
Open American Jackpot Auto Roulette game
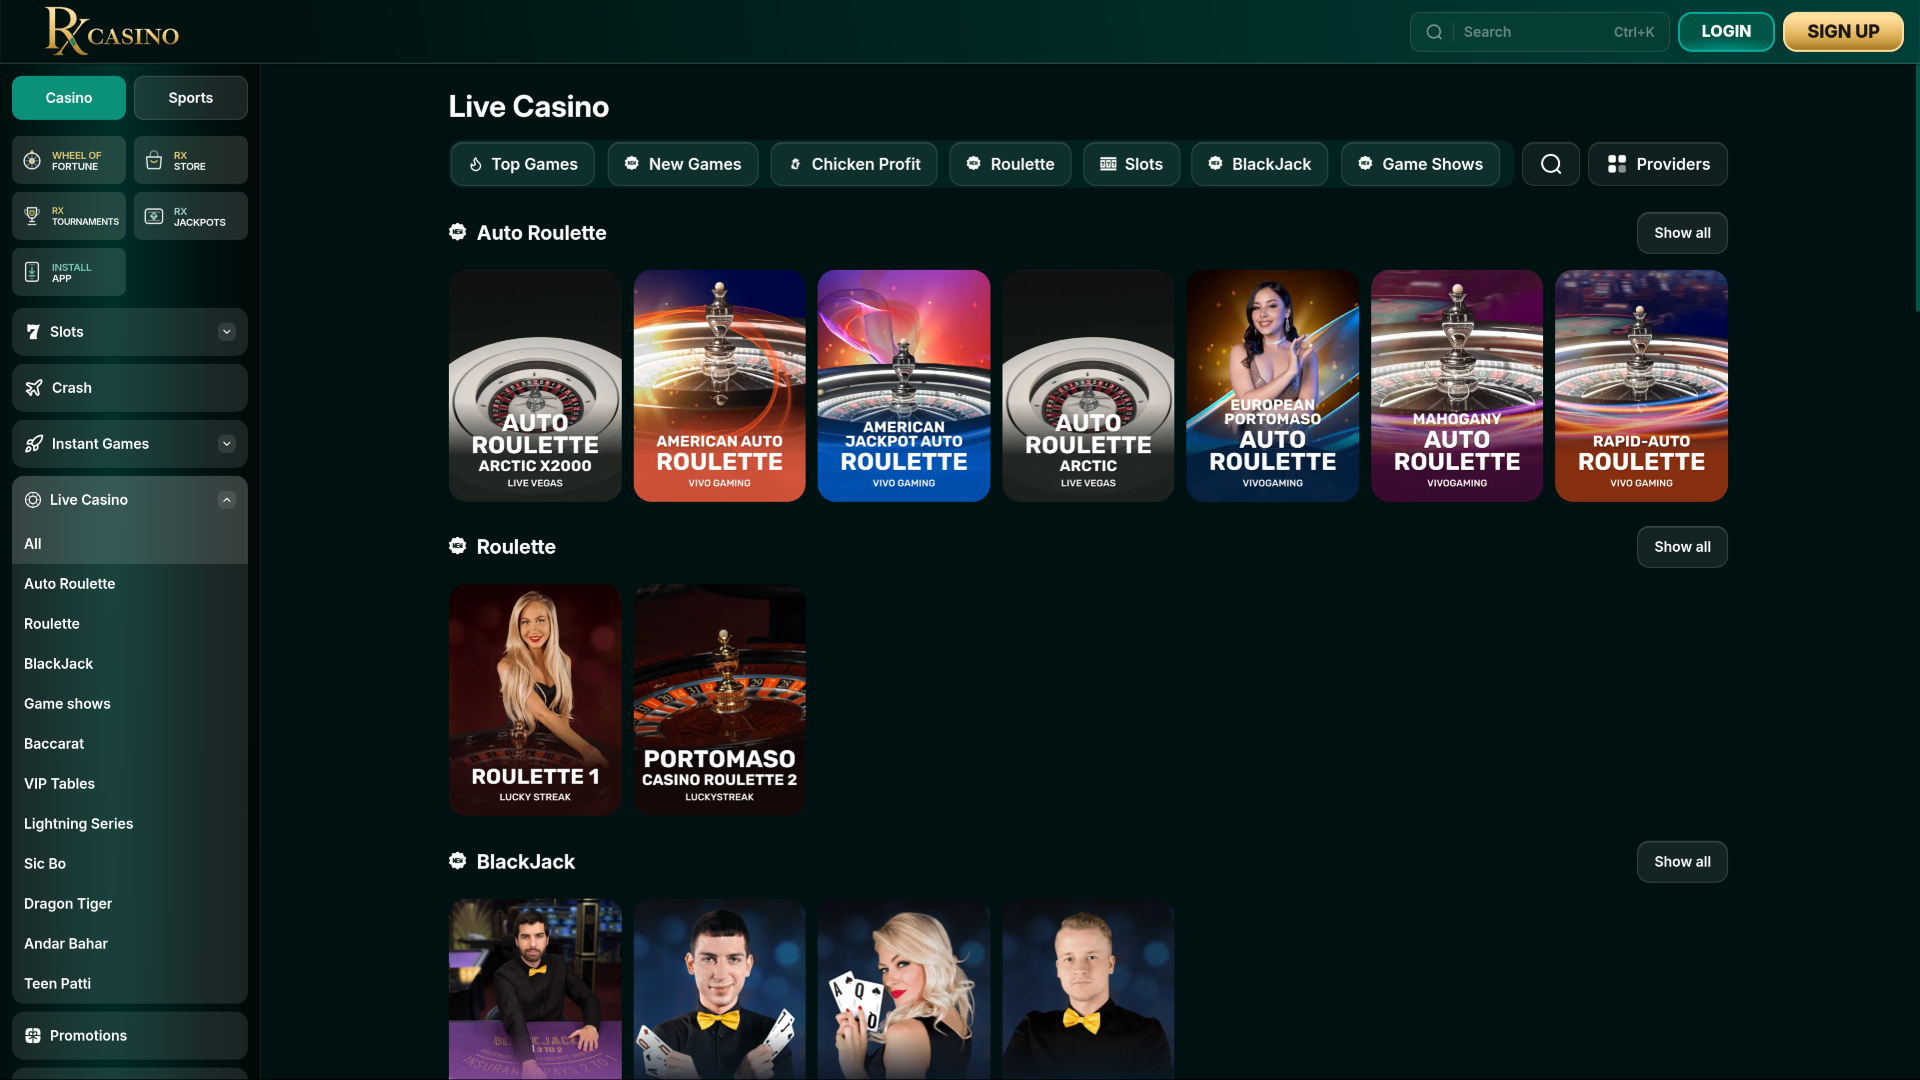[904, 386]
